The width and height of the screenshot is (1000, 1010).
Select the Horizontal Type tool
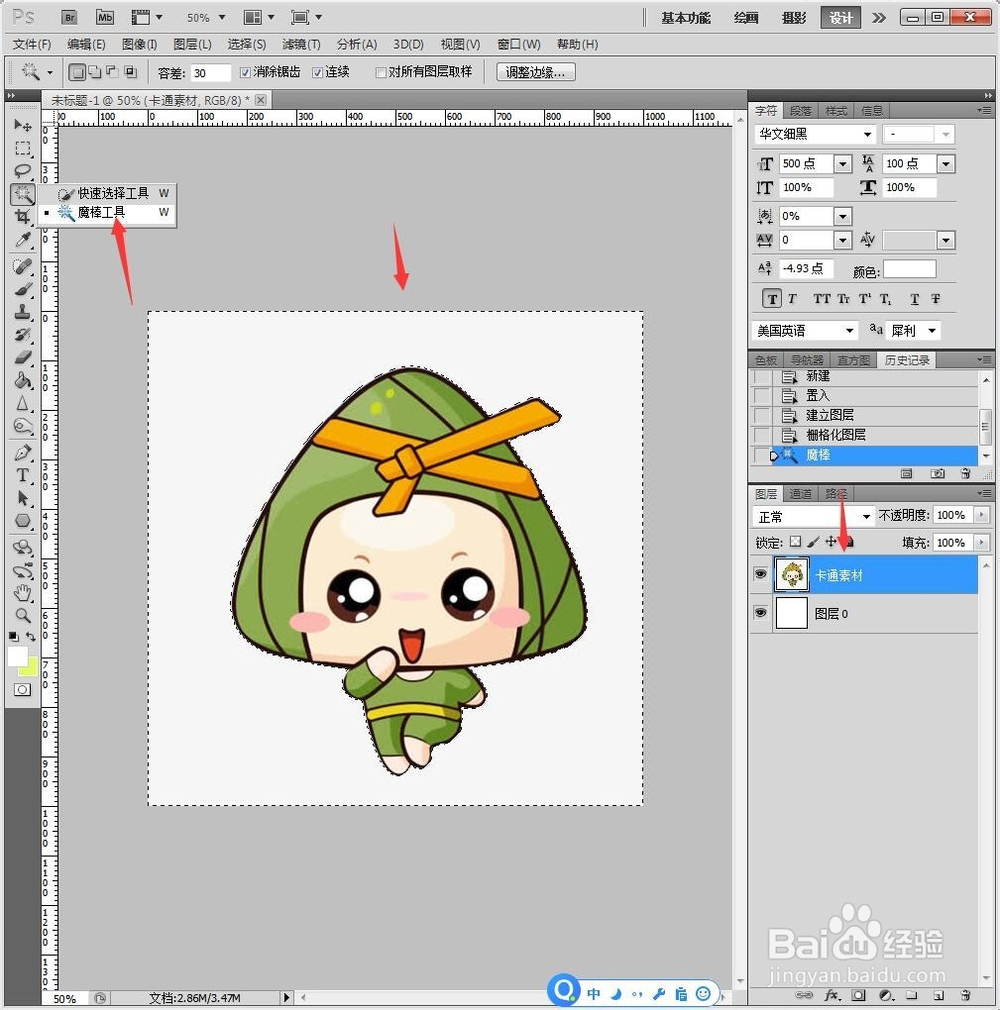23,475
